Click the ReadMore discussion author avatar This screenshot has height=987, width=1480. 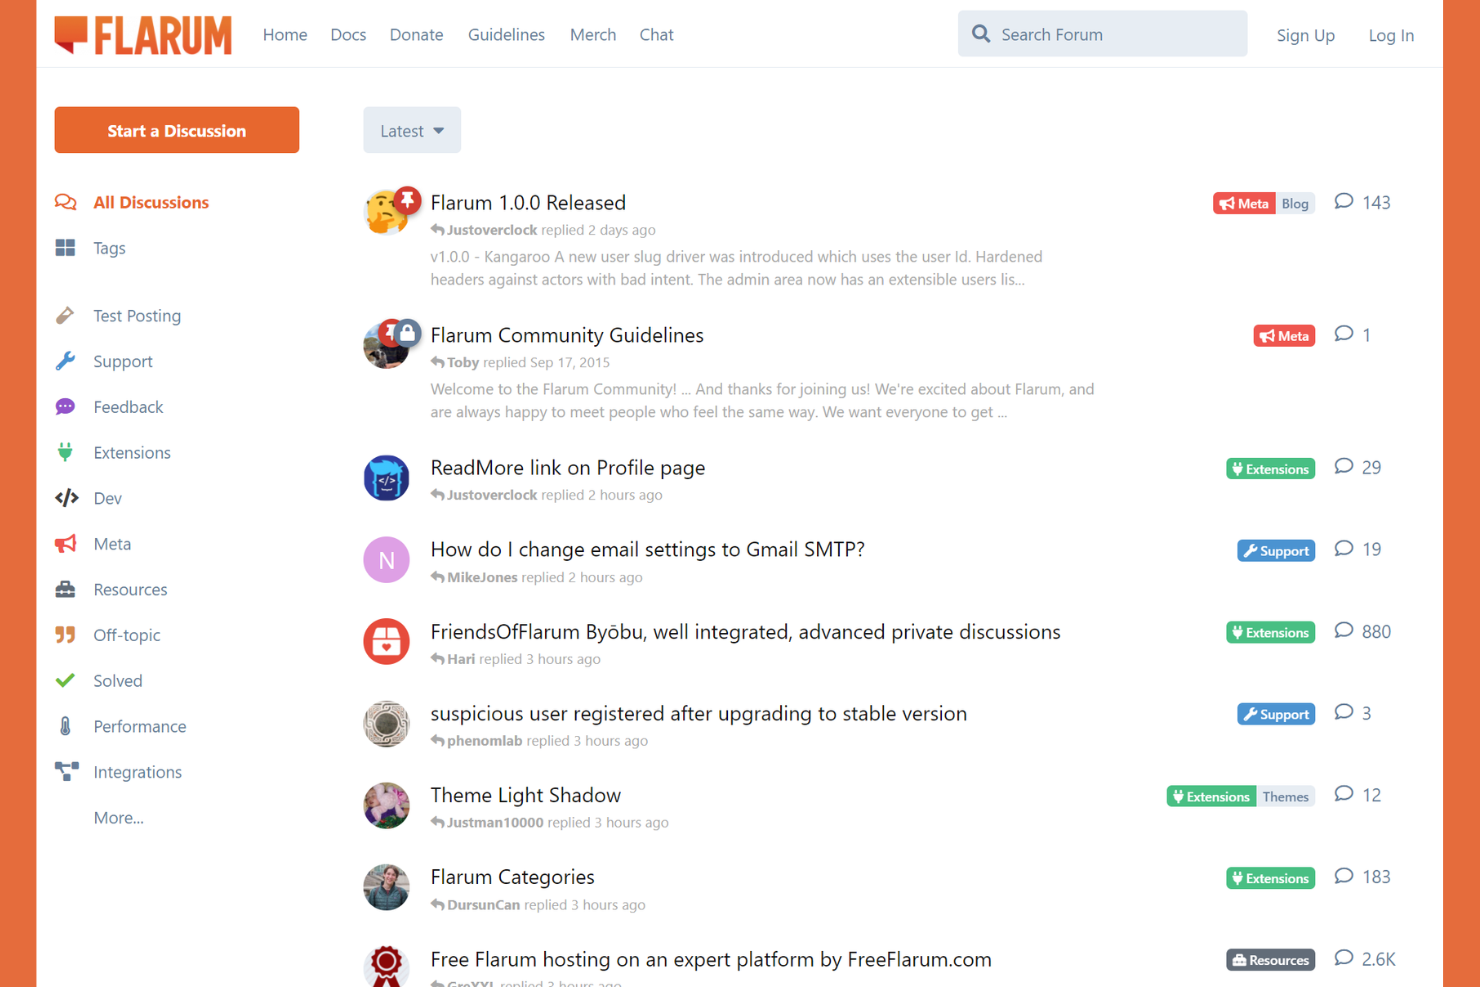tap(387, 478)
